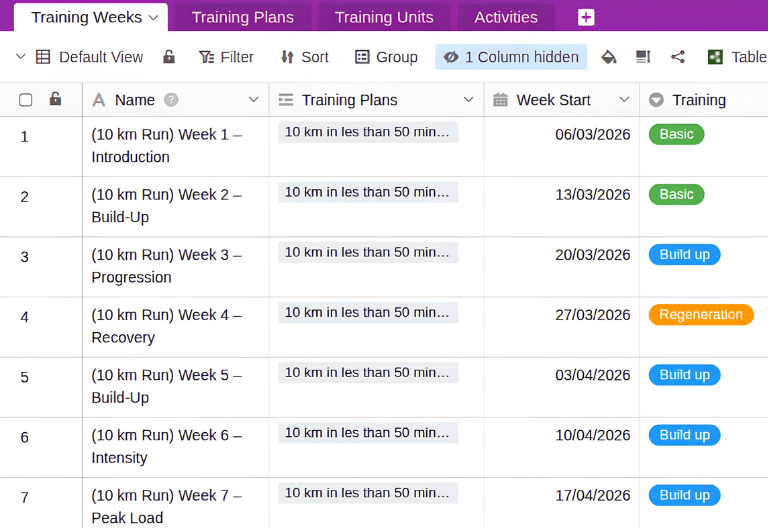Click the Build up tag in row 7
The width and height of the screenshot is (768, 528).
click(x=684, y=495)
